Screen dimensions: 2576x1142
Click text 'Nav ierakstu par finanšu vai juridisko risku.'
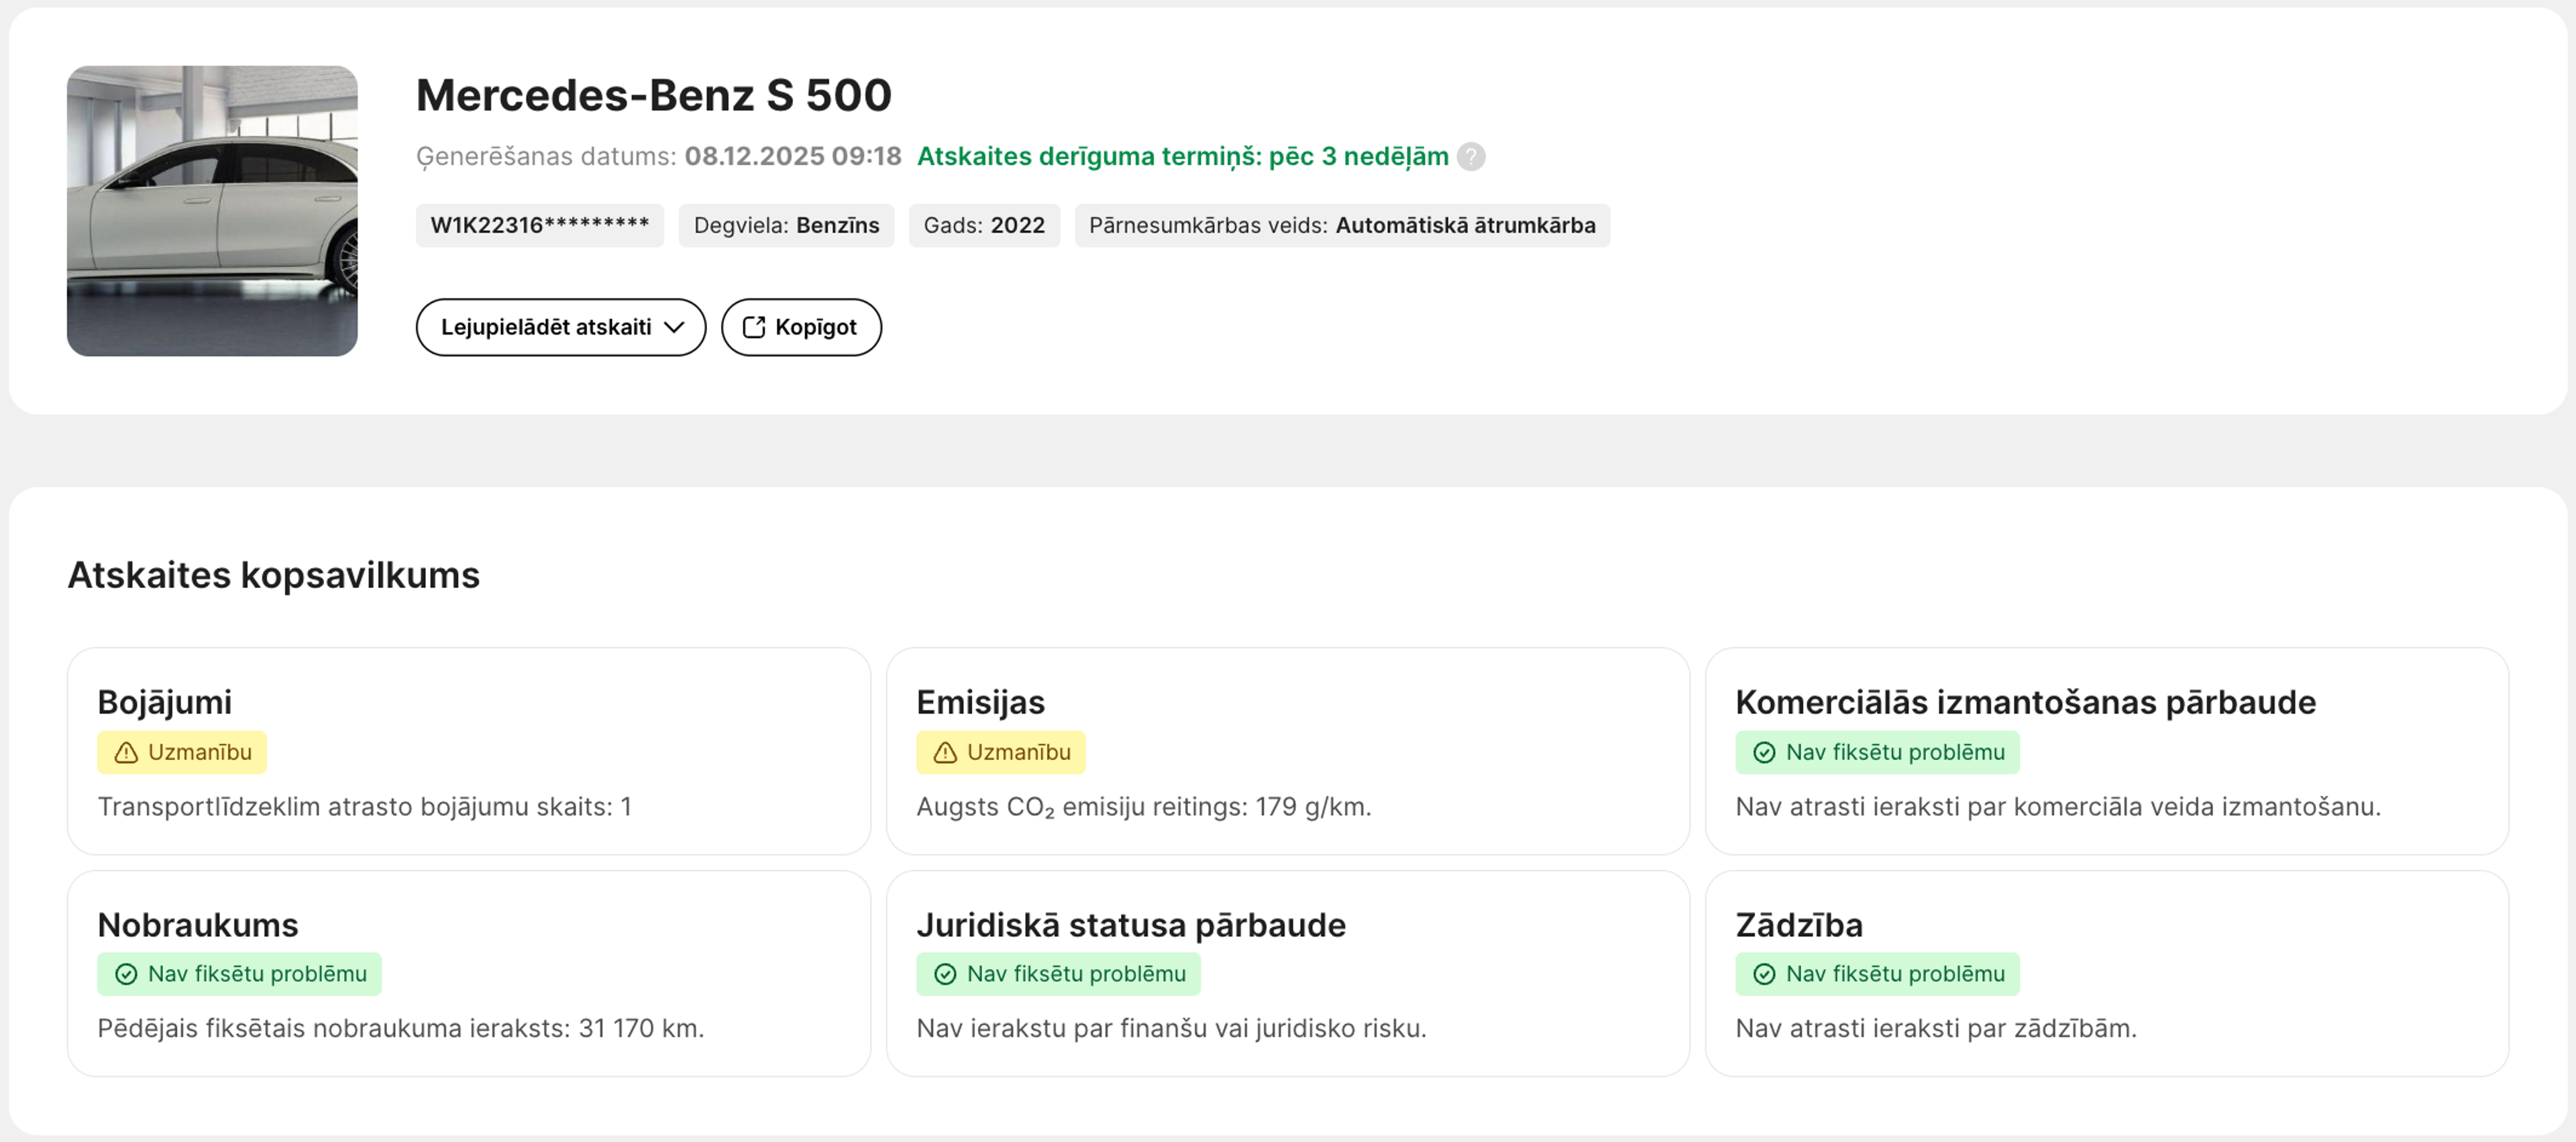coord(1171,1029)
